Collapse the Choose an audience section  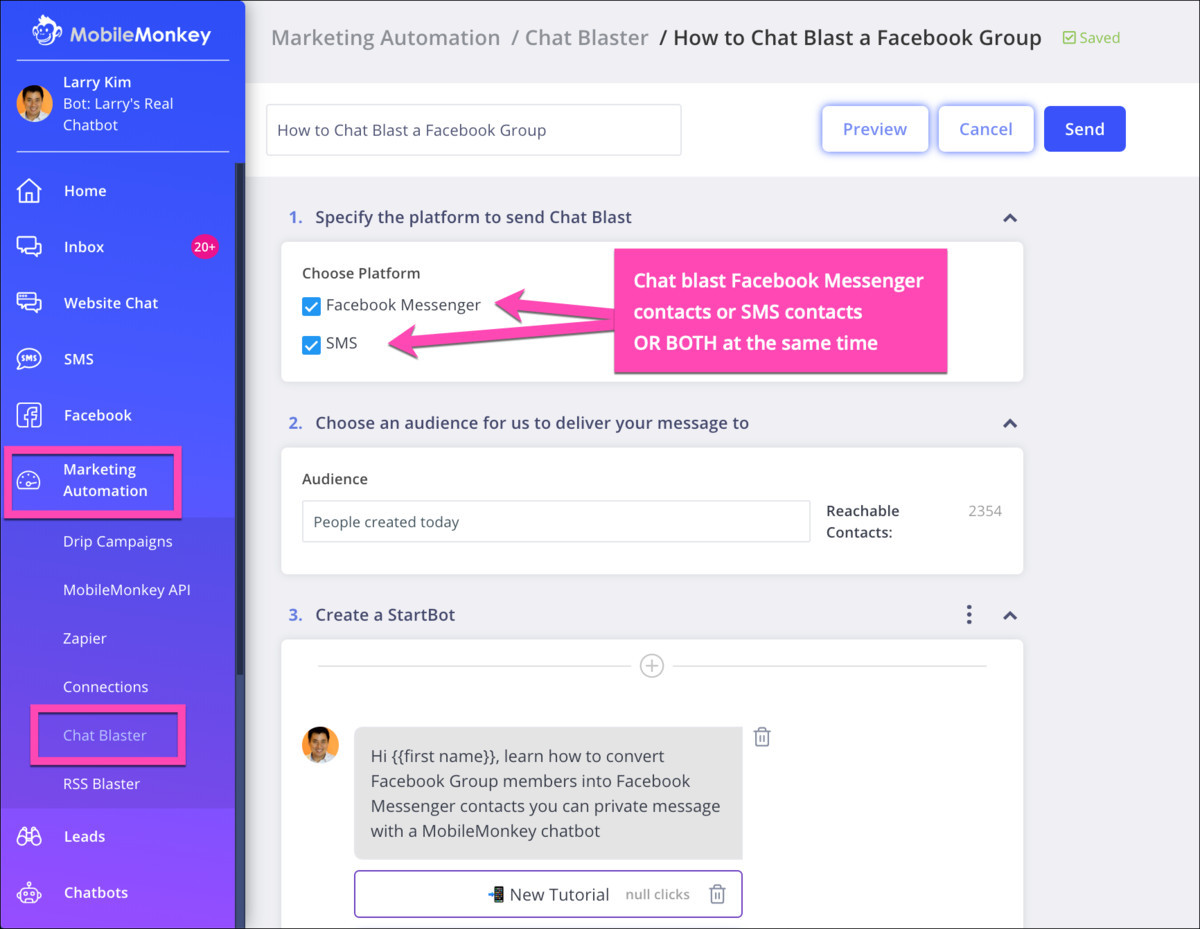pyautogui.click(x=1010, y=423)
